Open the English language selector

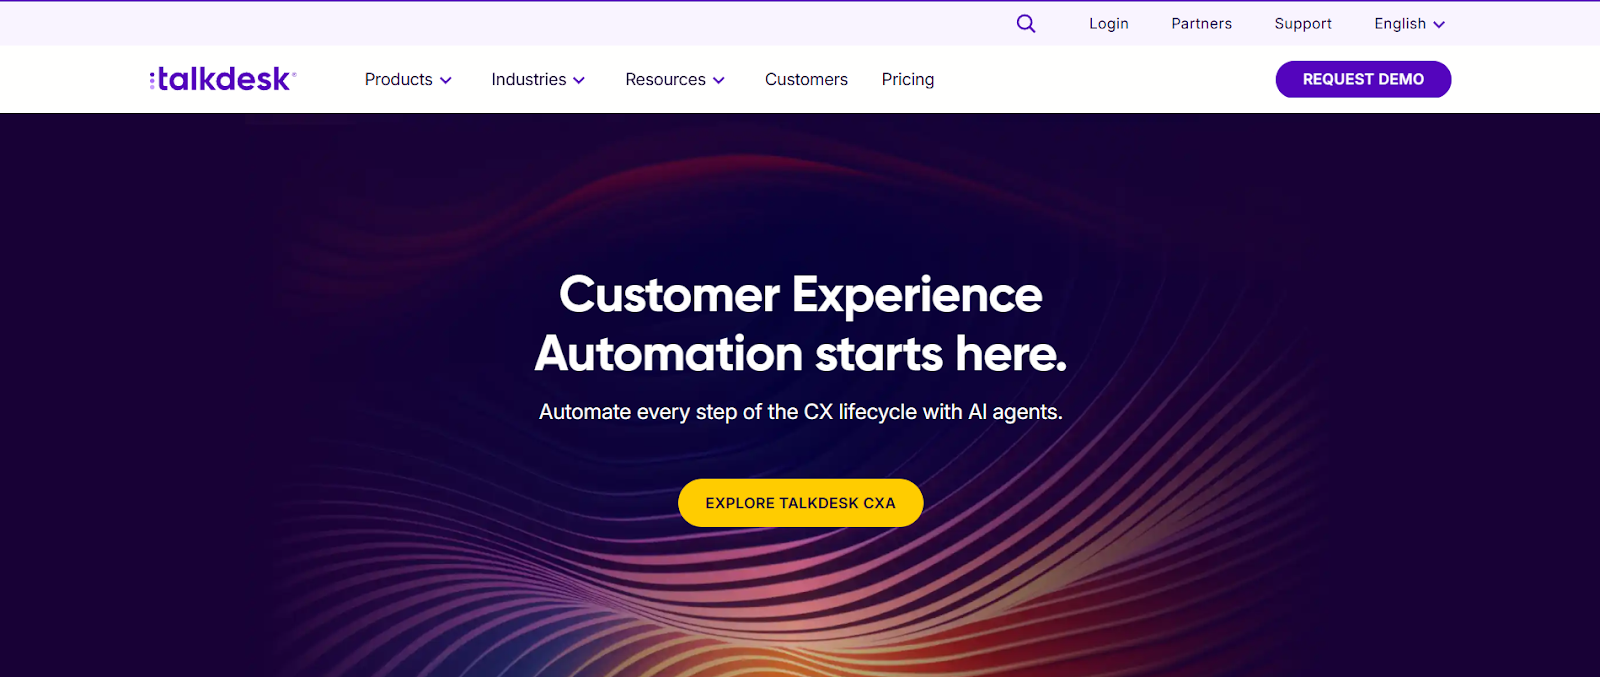(1410, 23)
